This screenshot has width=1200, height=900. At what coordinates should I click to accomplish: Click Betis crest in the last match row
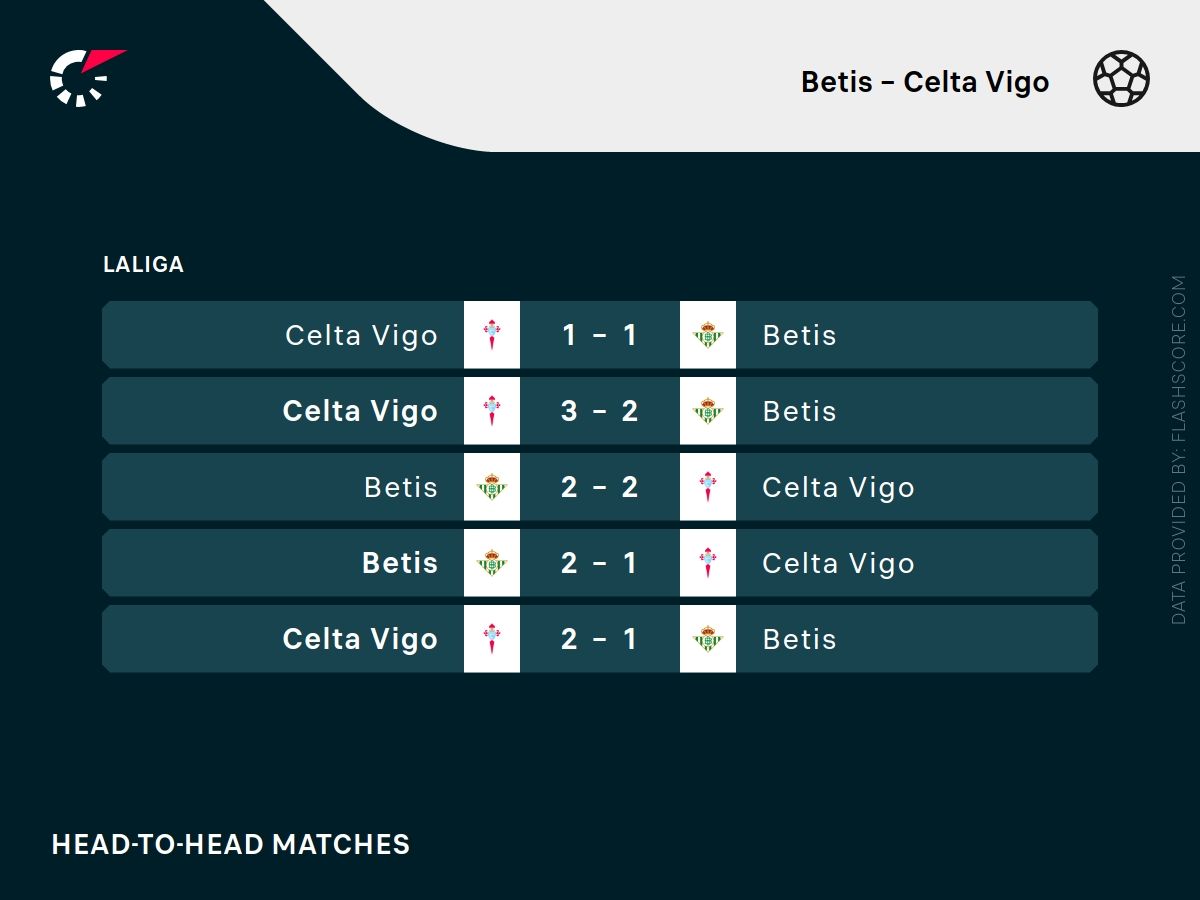[708, 639]
